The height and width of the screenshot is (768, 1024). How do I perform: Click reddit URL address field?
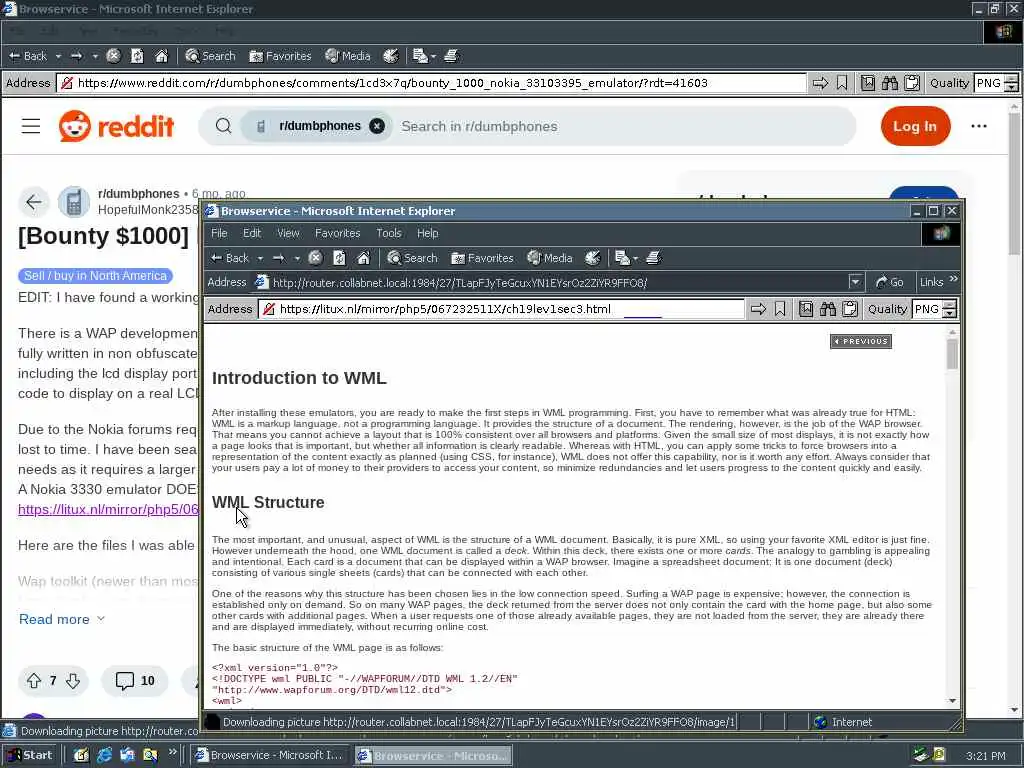tap(432, 83)
